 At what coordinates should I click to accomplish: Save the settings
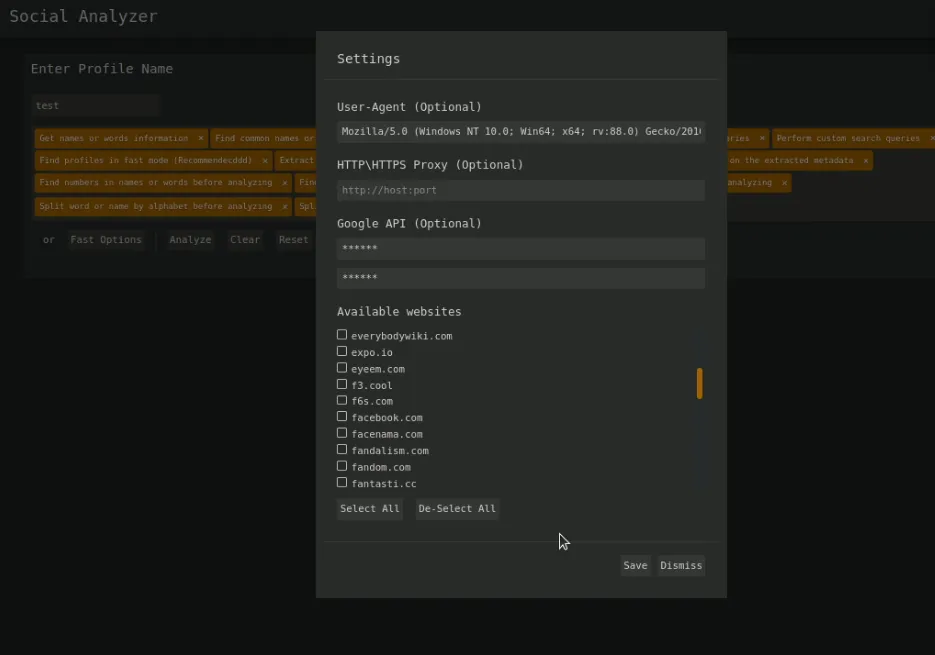click(635, 566)
